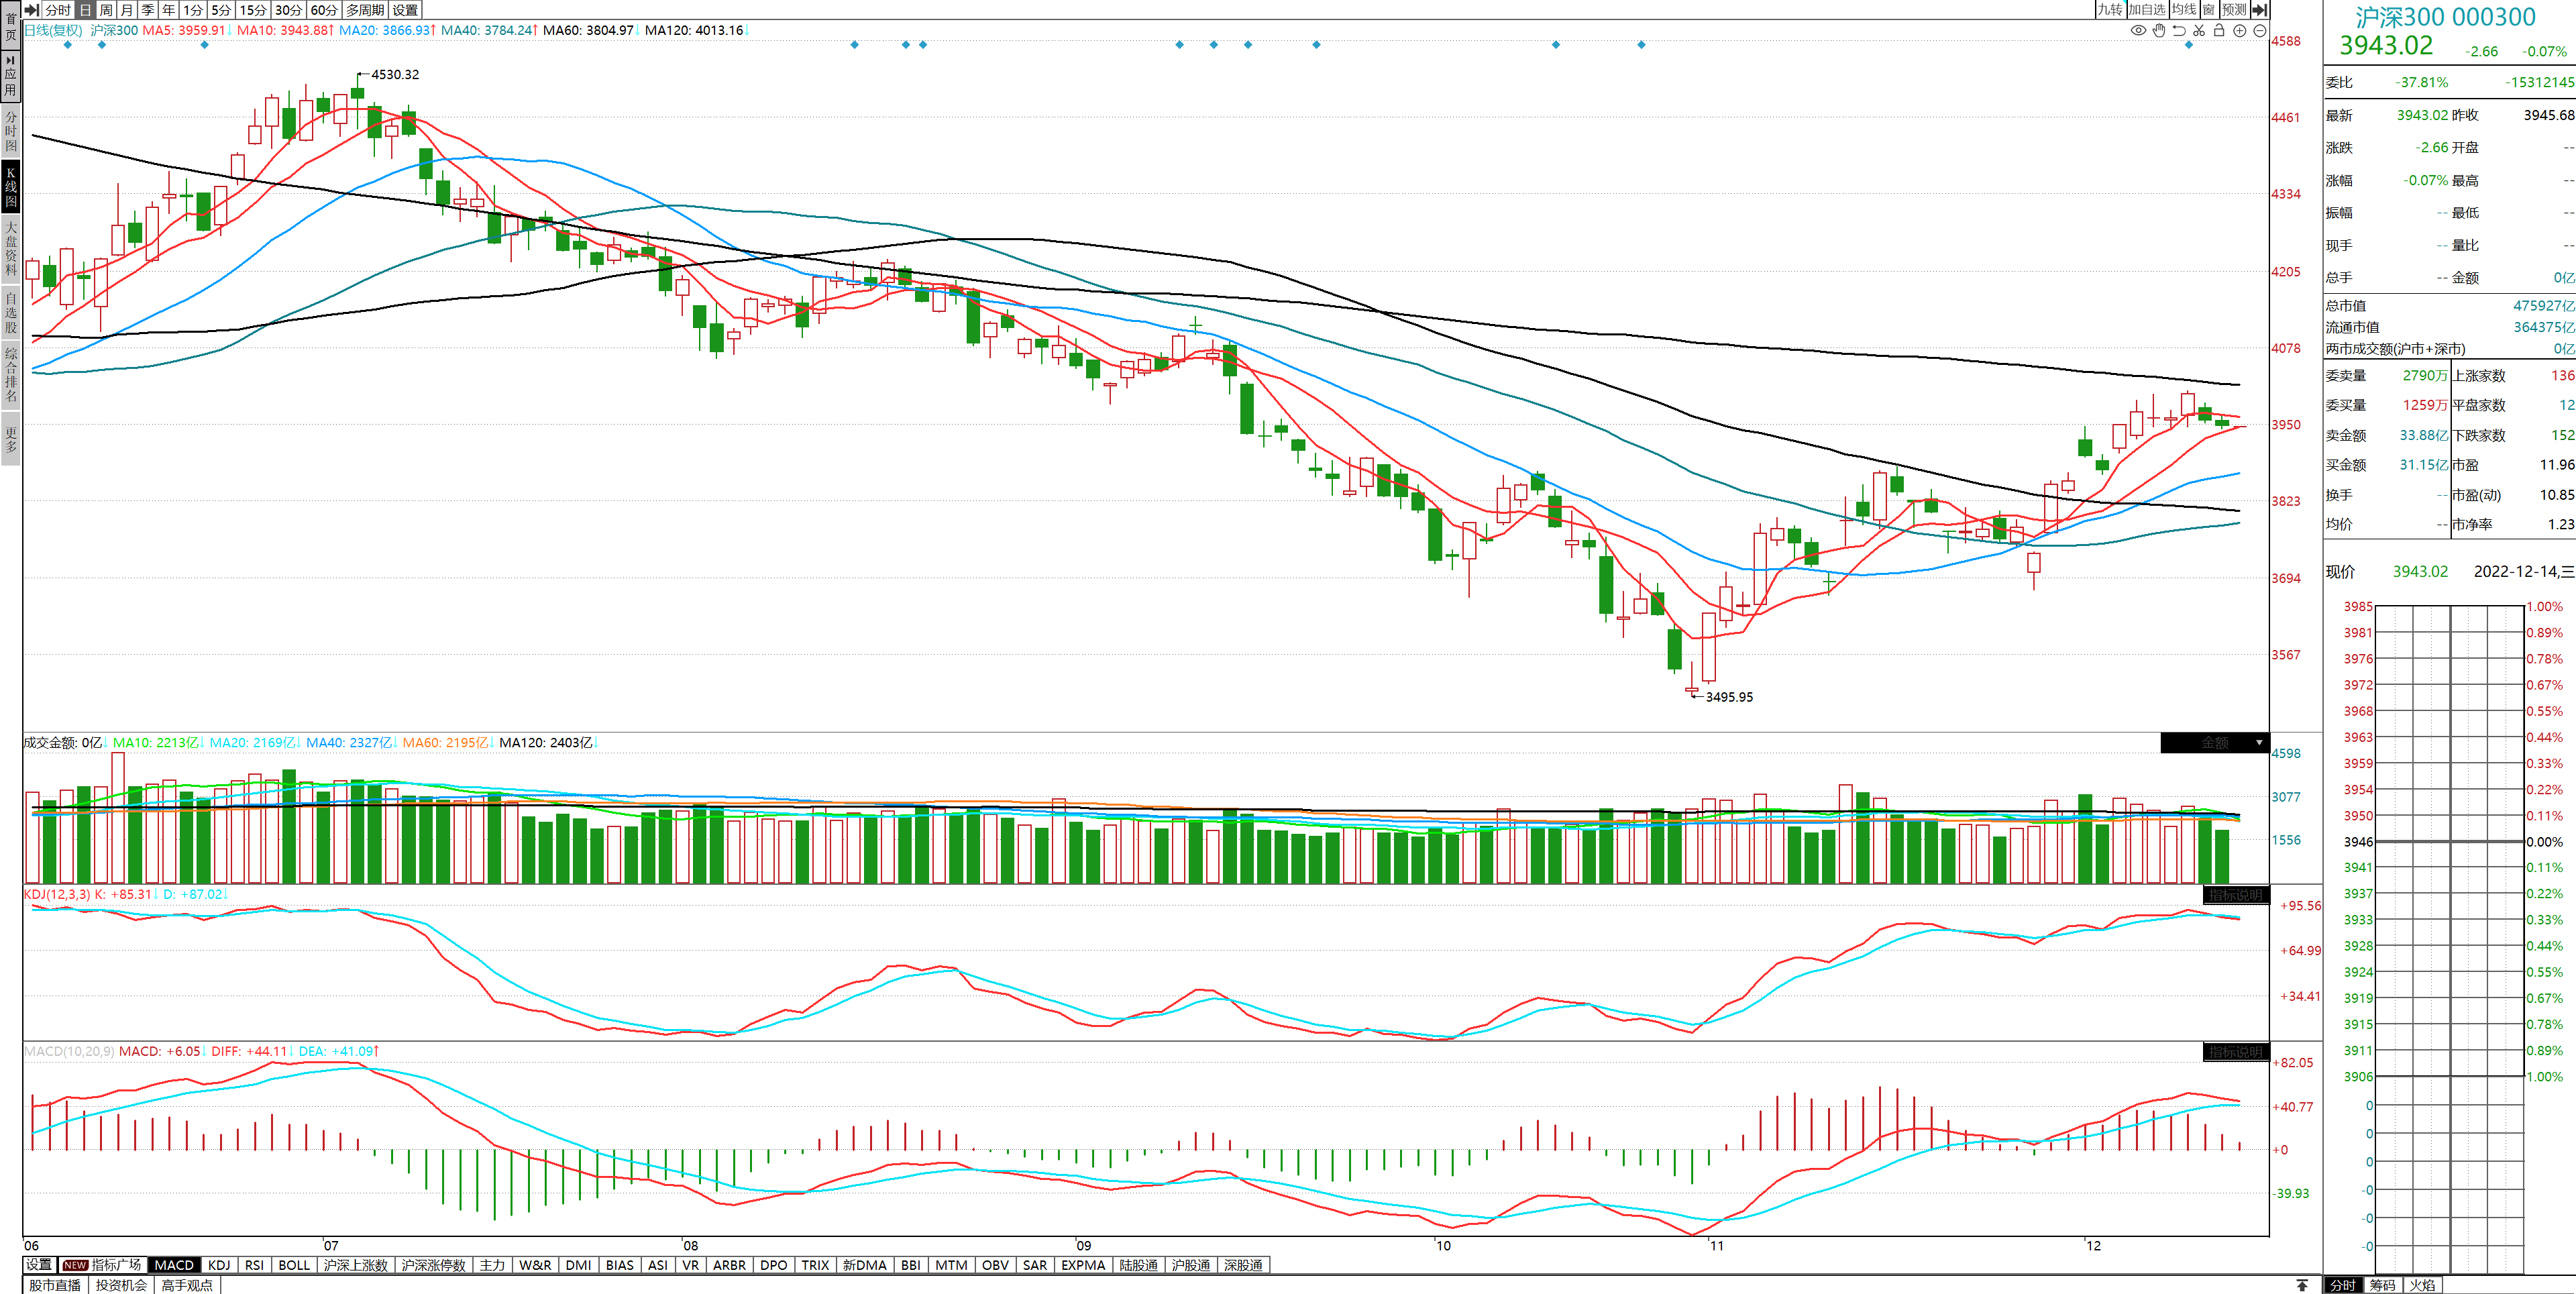Toggle the chart lock icon
This screenshot has width=2576, height=1294.
click(2219, 31)
